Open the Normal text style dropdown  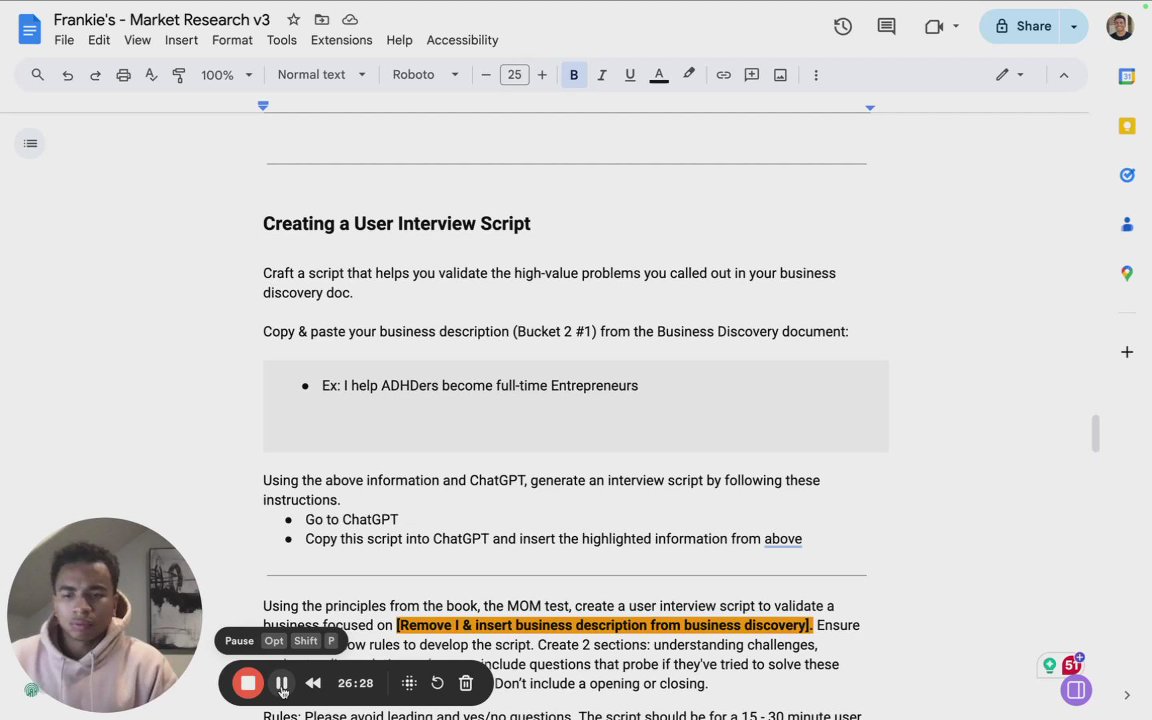tap(321, 75)
